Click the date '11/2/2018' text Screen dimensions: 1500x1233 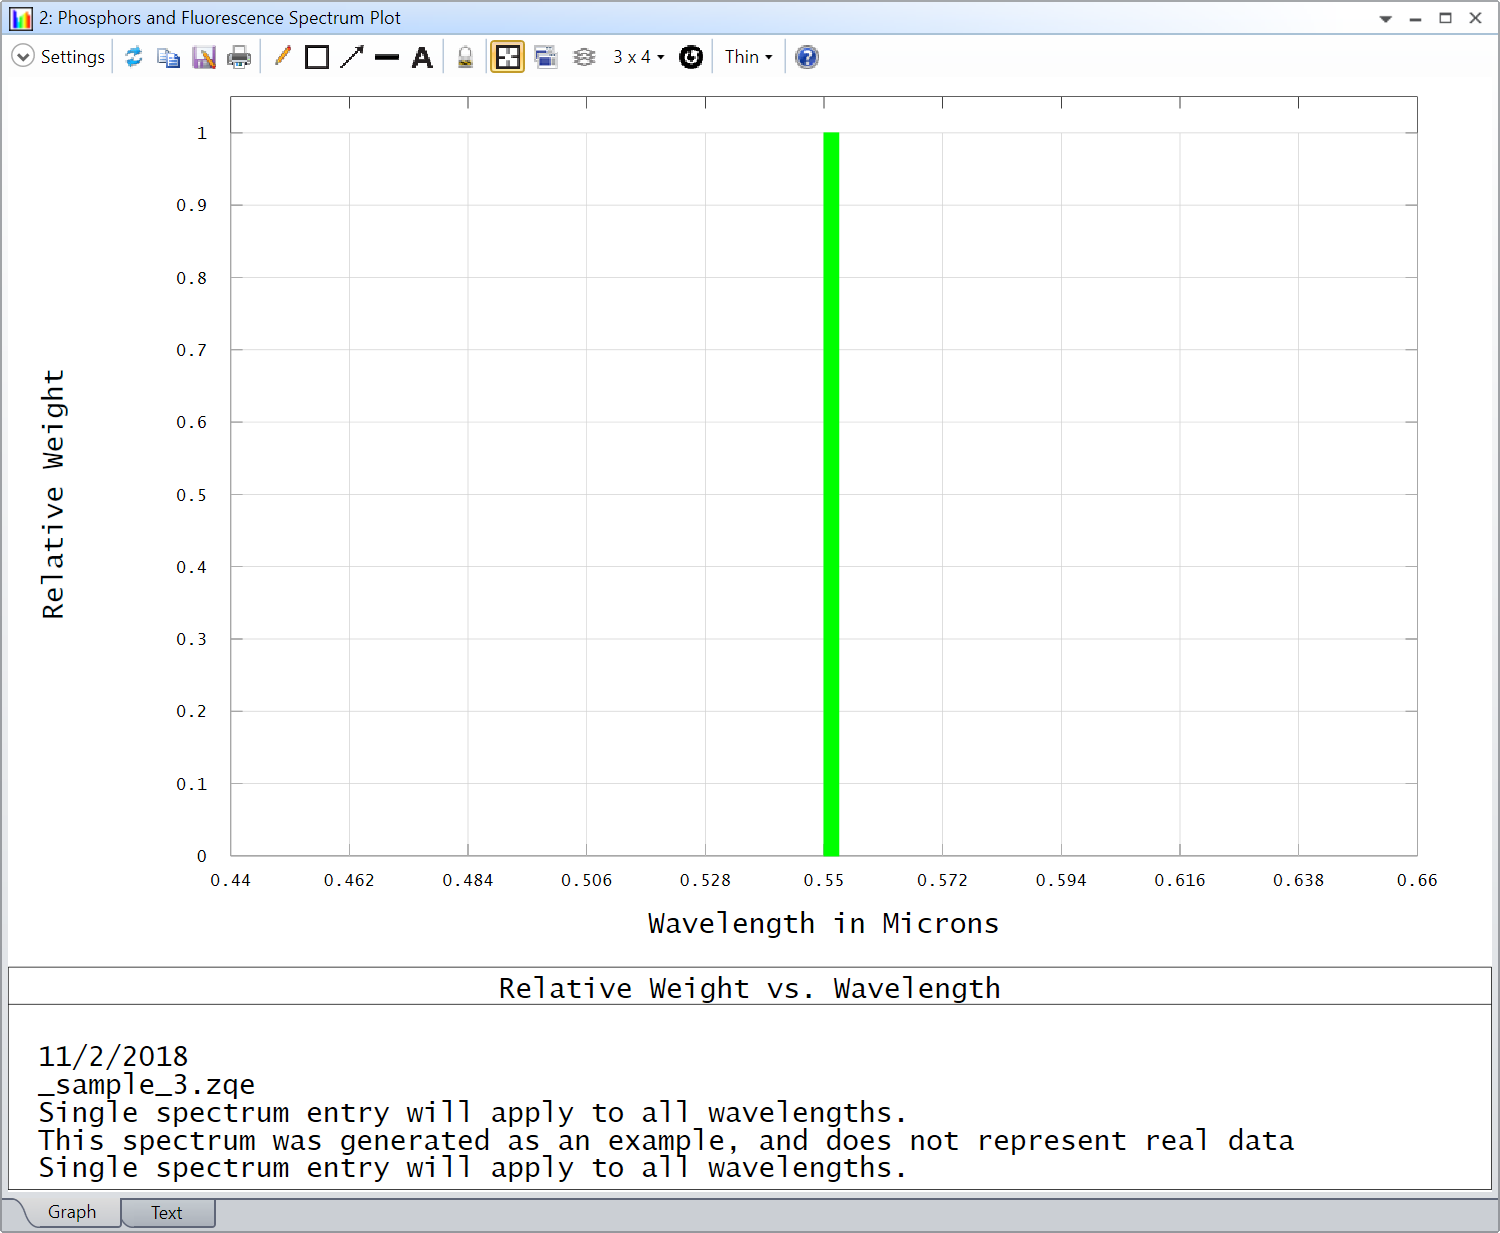(x=113, y=1056)
